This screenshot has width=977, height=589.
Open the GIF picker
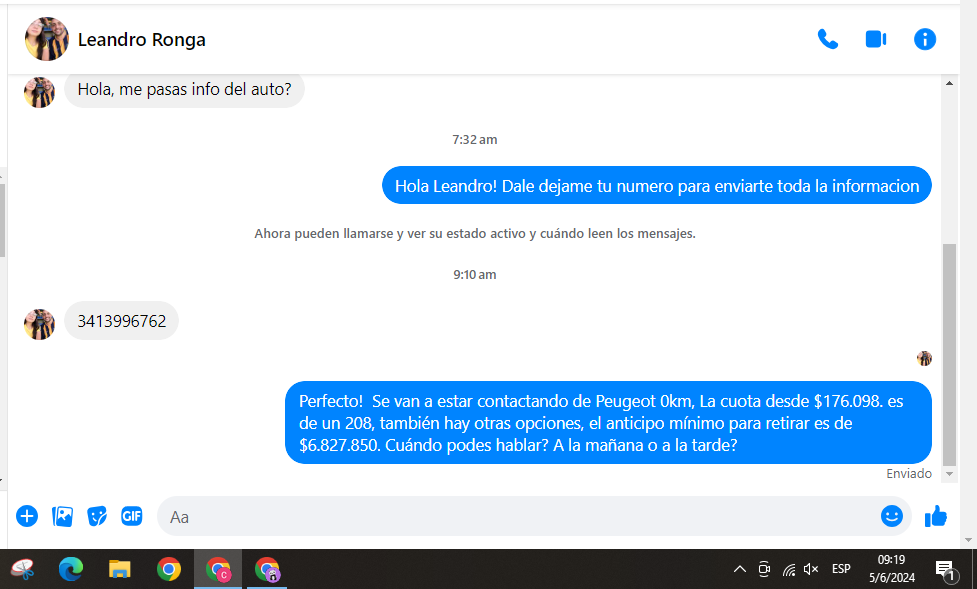point(132,516)
